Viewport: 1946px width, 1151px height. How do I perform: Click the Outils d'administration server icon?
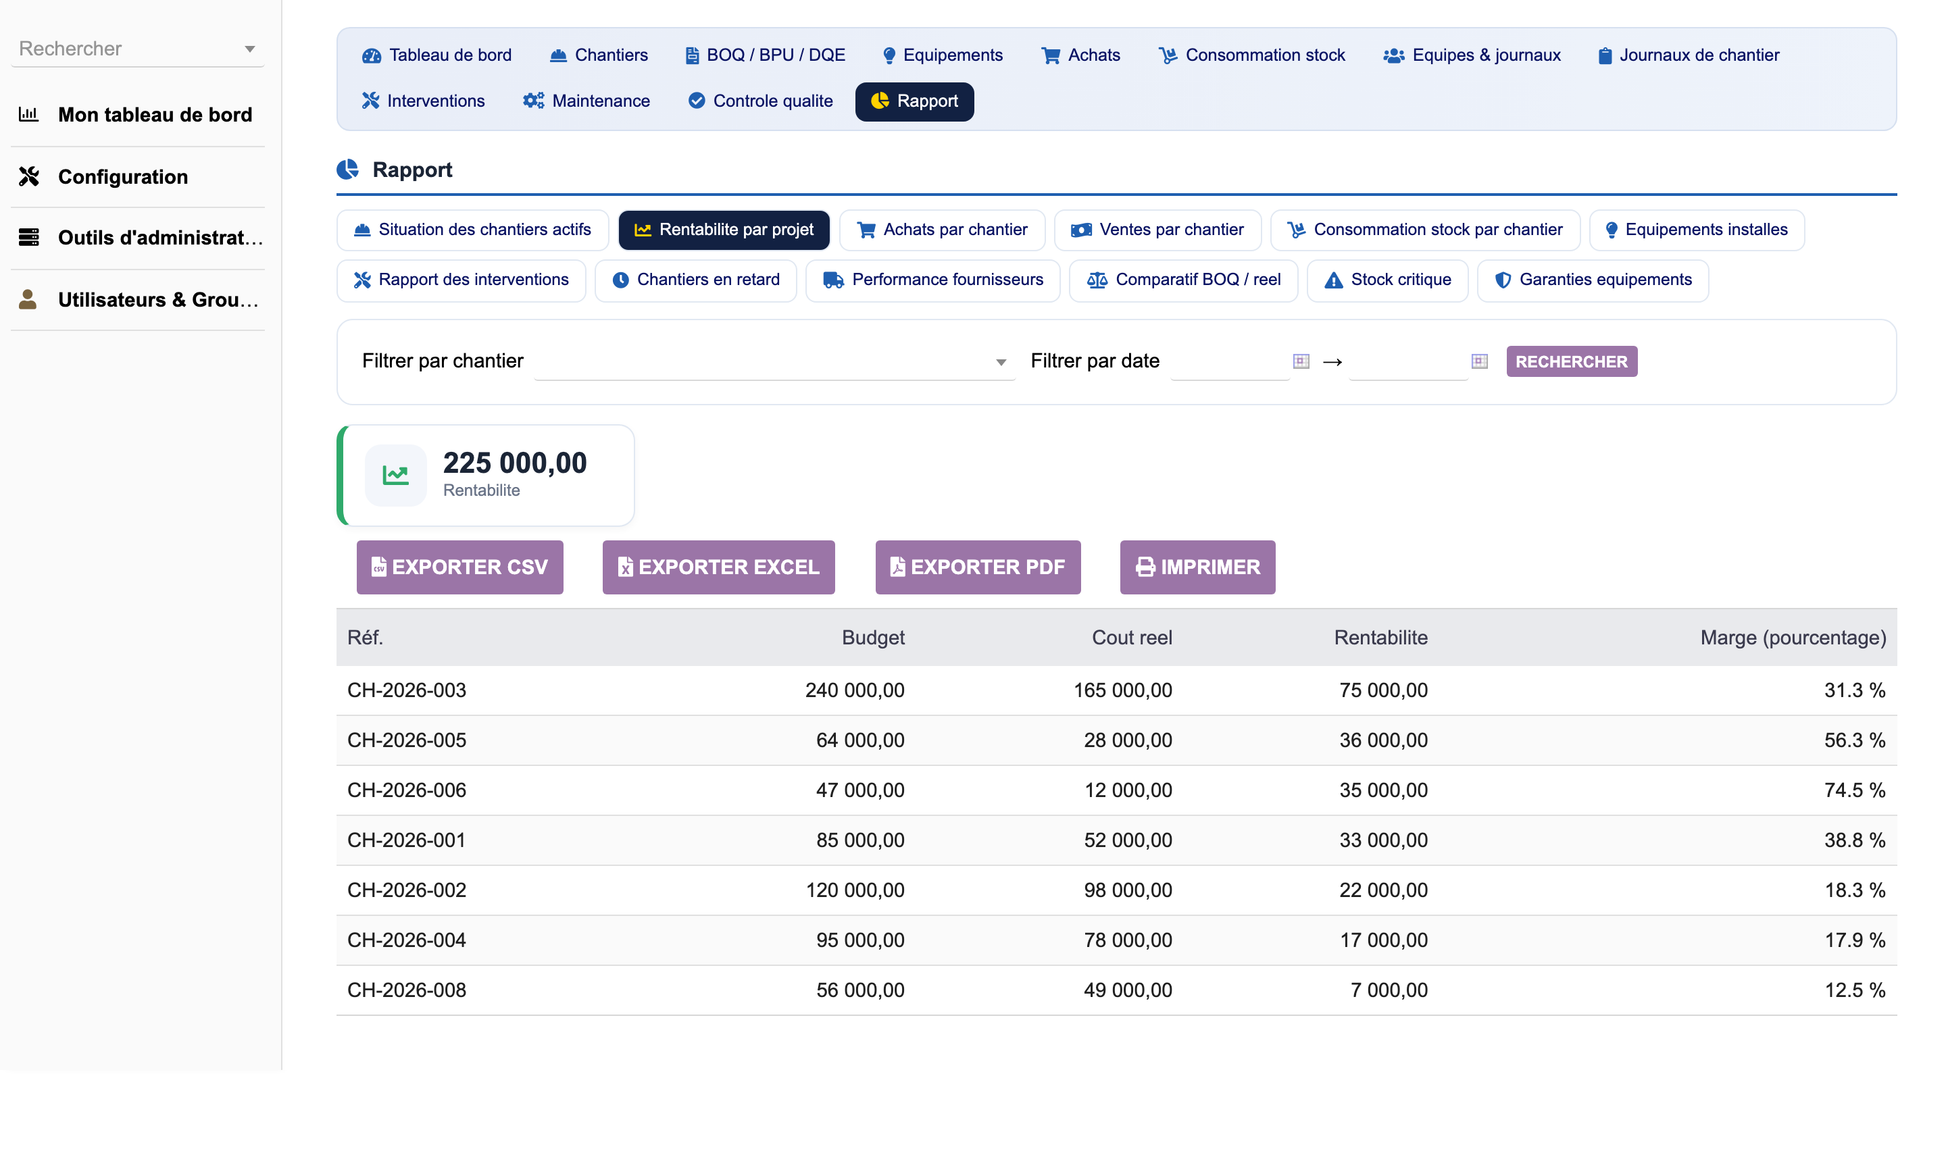point(29,238)
